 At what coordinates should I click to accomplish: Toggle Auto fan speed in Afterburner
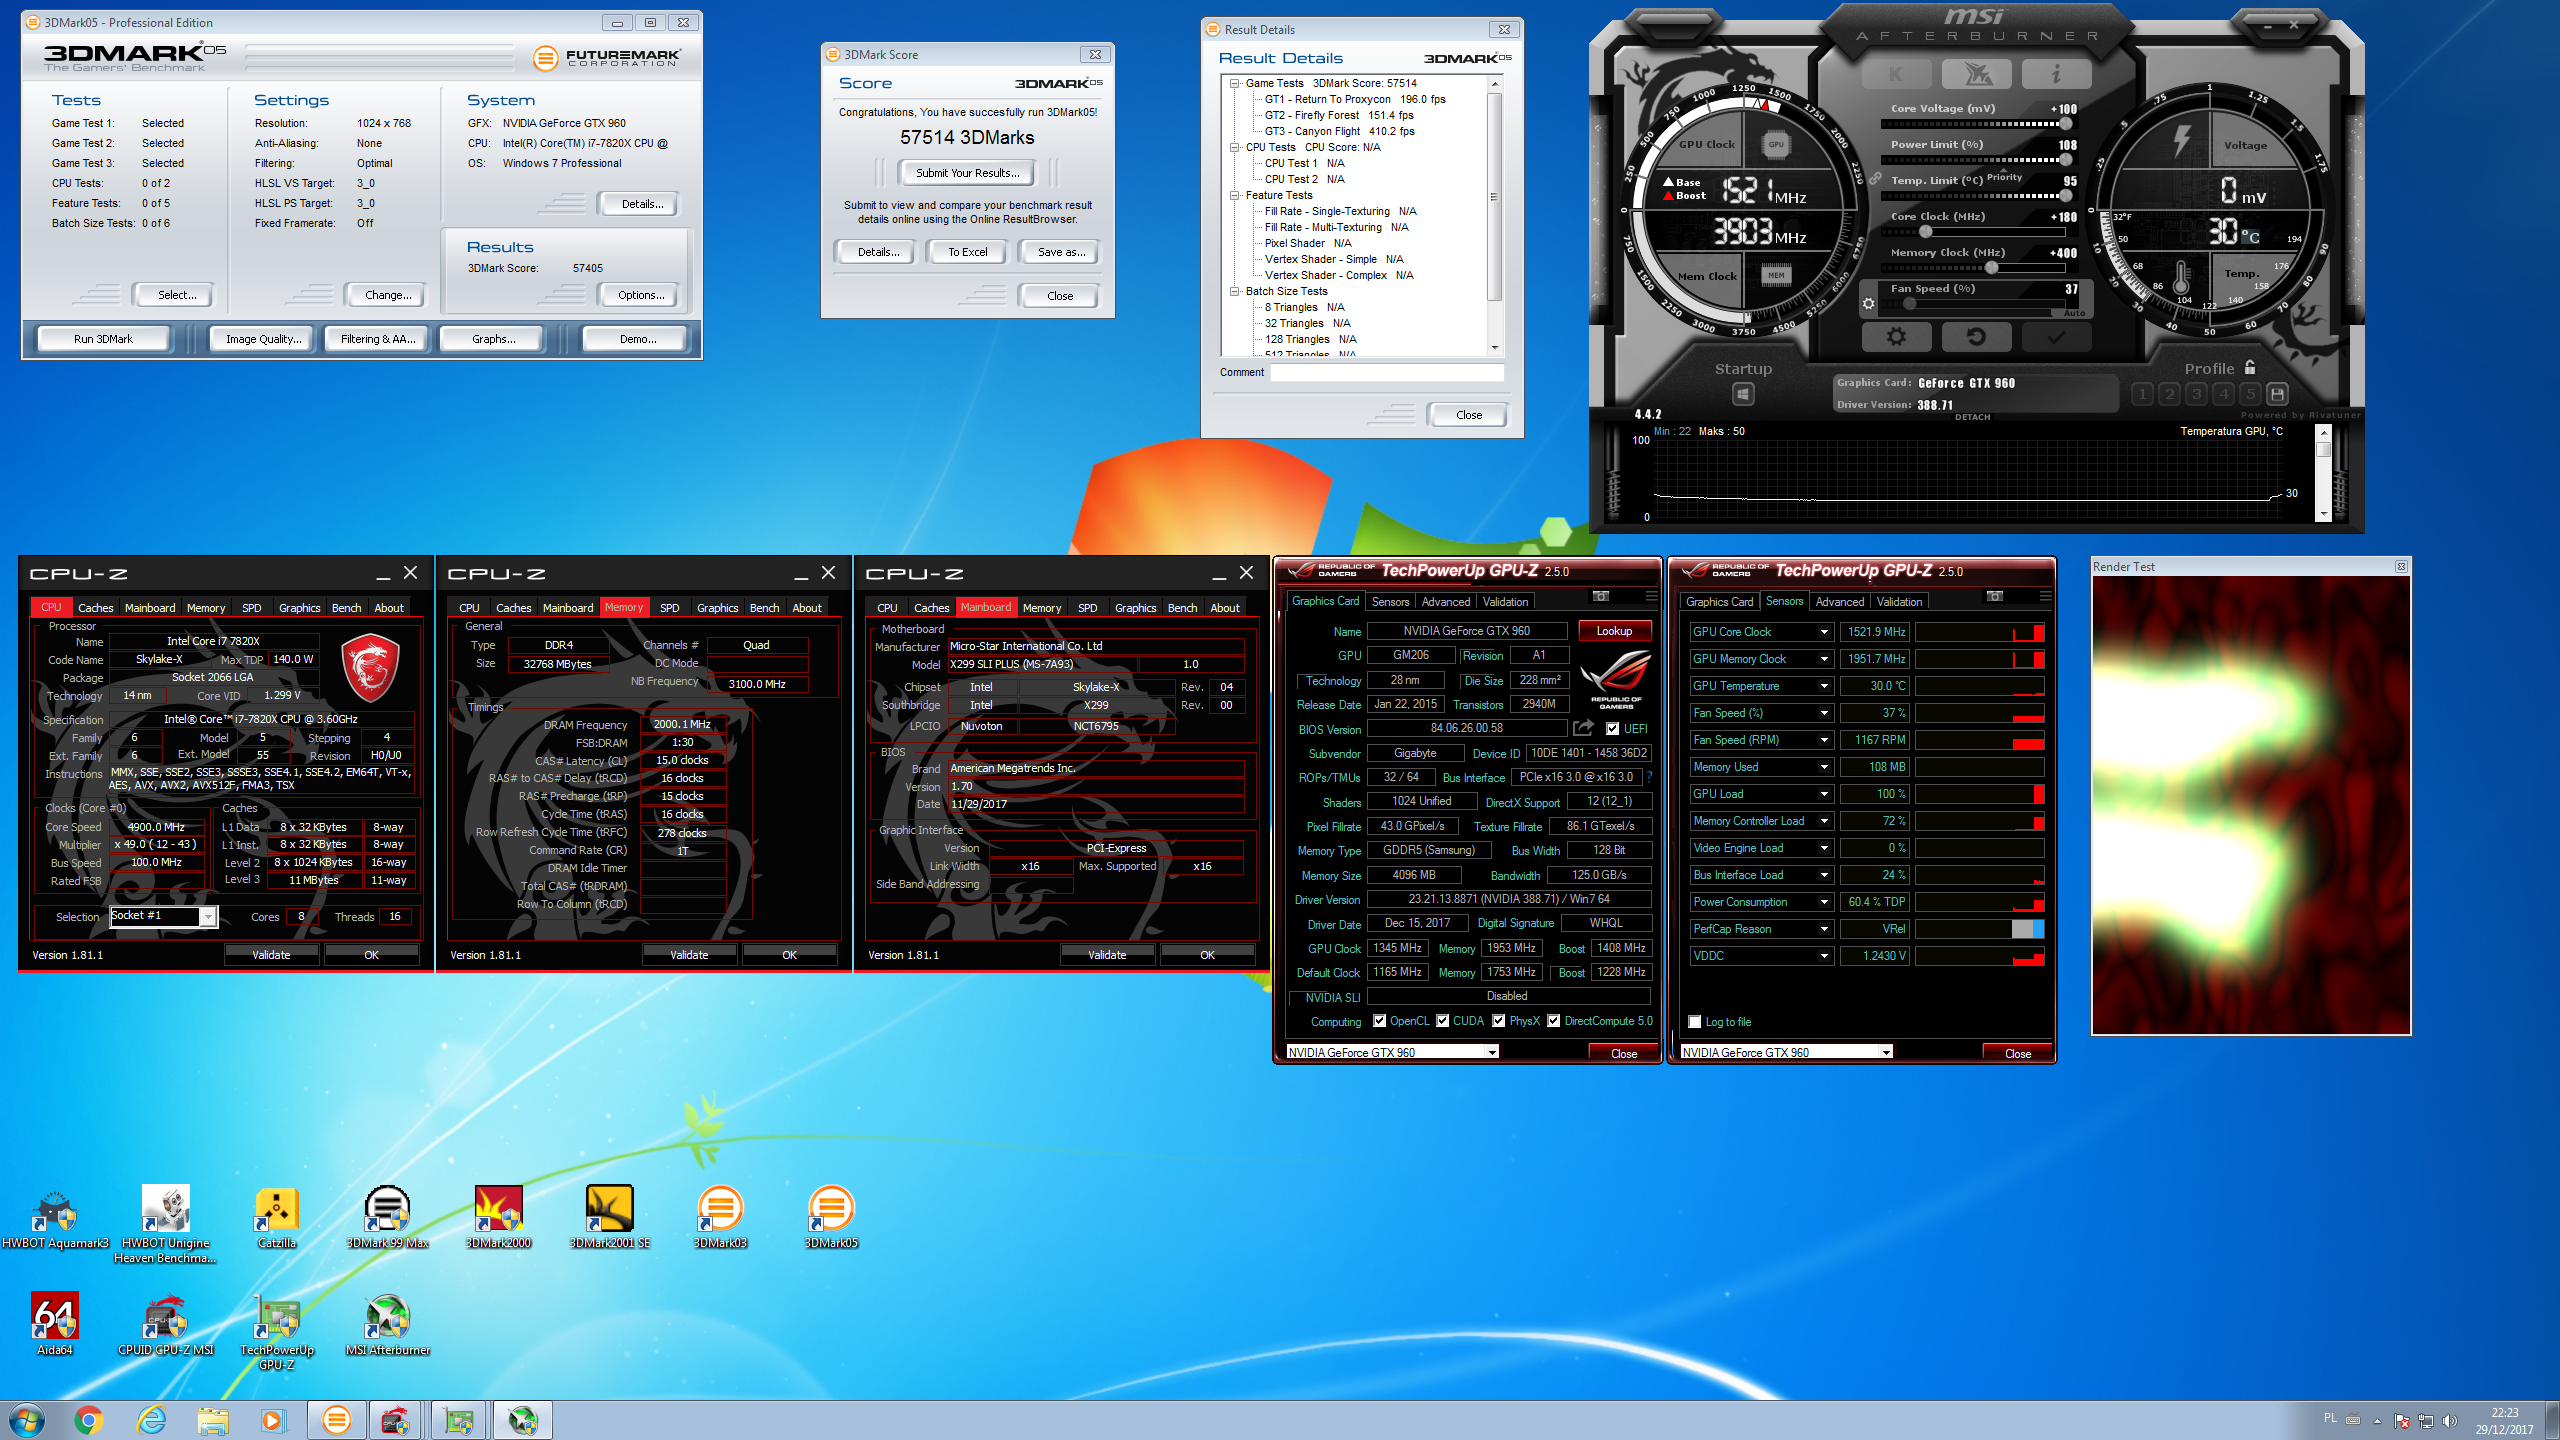click(x=2075, y=313)
